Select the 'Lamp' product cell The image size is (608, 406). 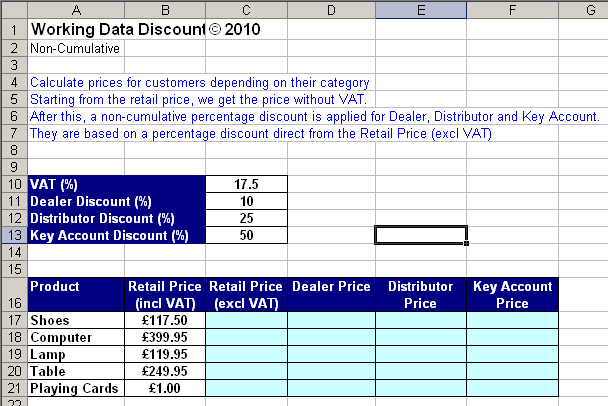(x=76, y=354)
